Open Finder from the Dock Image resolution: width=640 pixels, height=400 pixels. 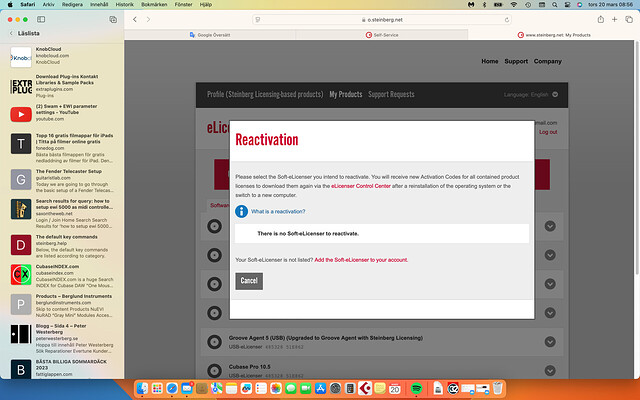[x=142, y=388]
